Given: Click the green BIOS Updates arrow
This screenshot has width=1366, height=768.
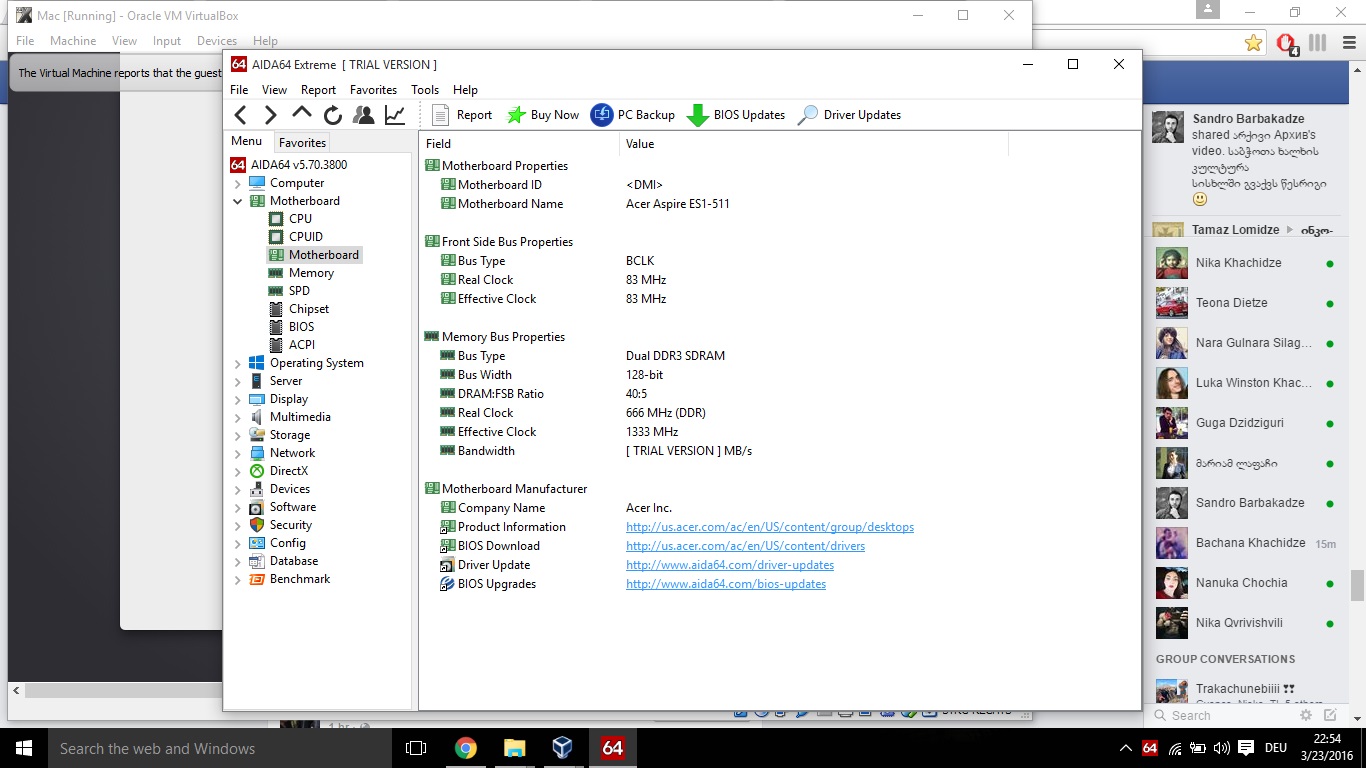Looking at the screenshot, I should [697, 115].
